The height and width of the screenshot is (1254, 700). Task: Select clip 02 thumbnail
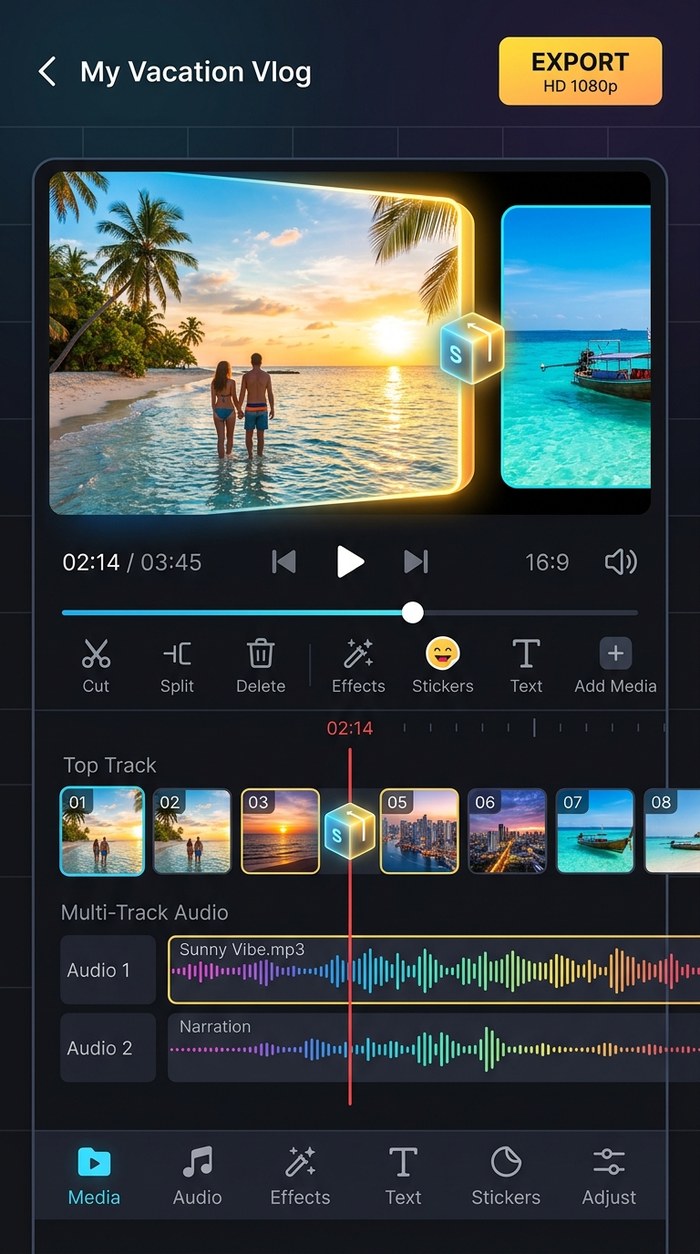tap(191, 831)
